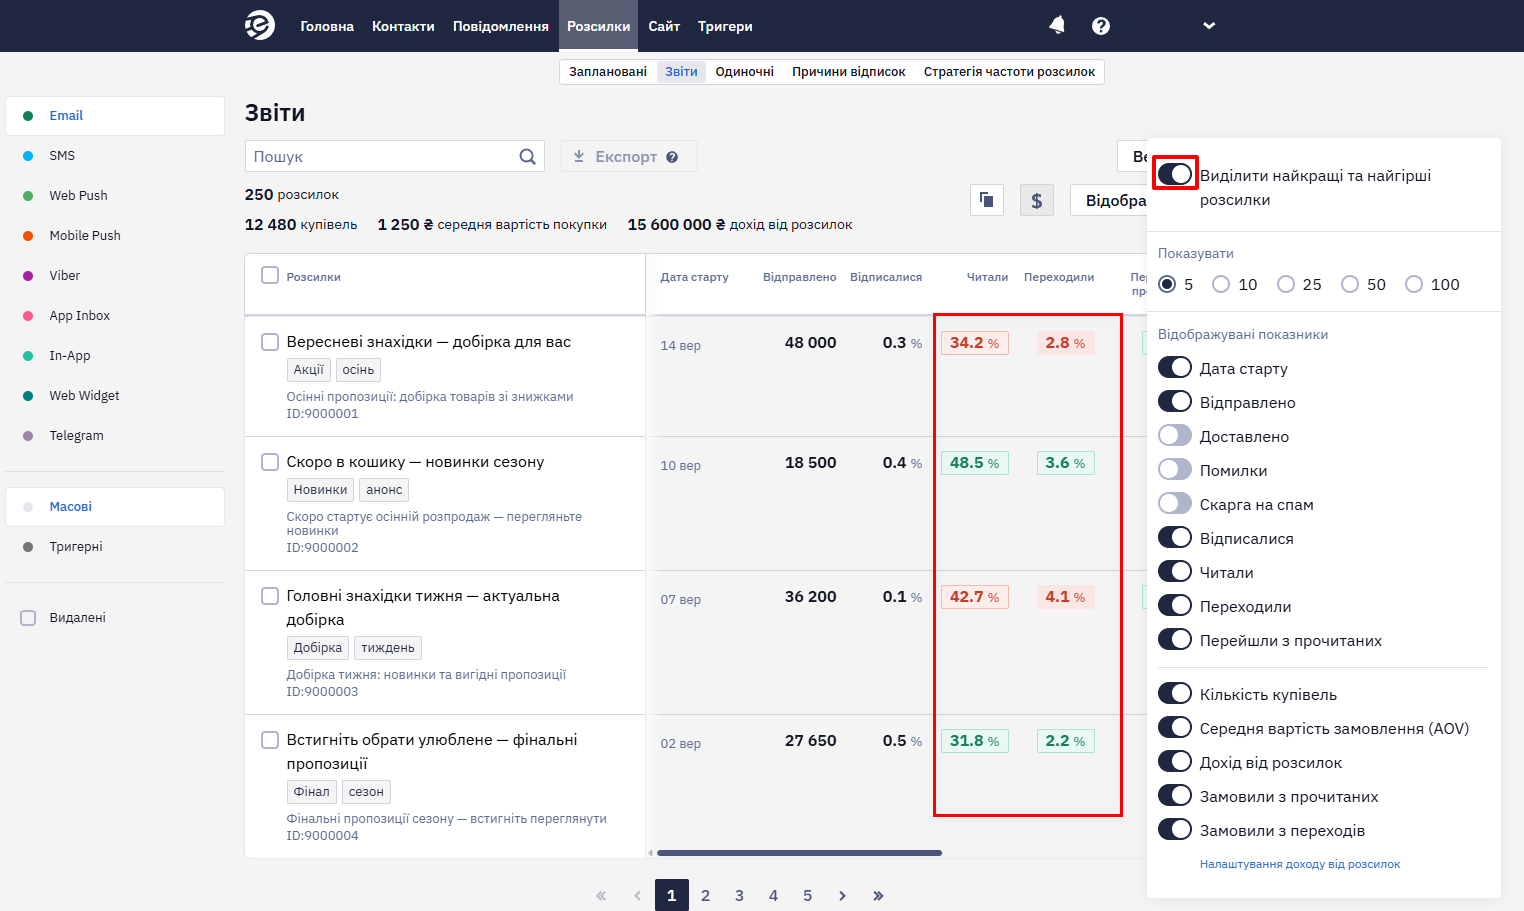Open the Контакти menu item
The image size is (1524, 911).
click(403, 26)
